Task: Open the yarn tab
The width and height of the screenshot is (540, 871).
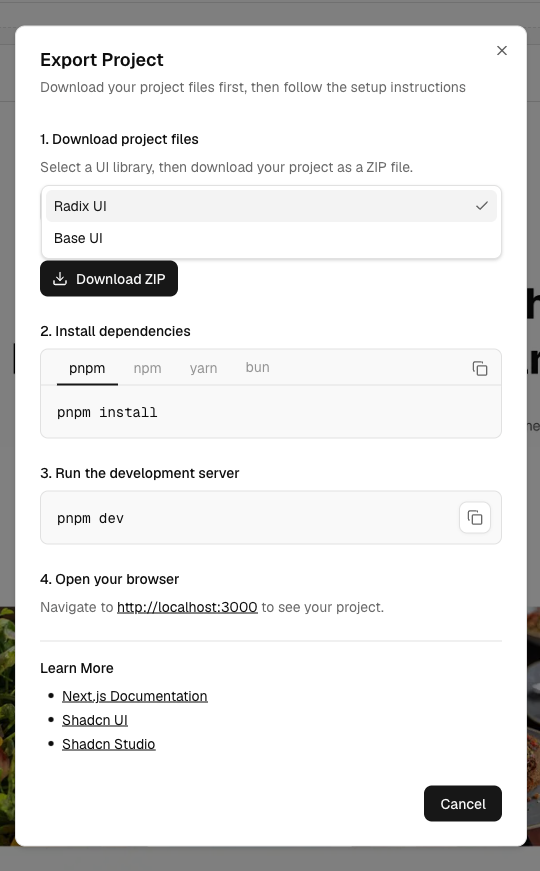Action: point(203,368)
